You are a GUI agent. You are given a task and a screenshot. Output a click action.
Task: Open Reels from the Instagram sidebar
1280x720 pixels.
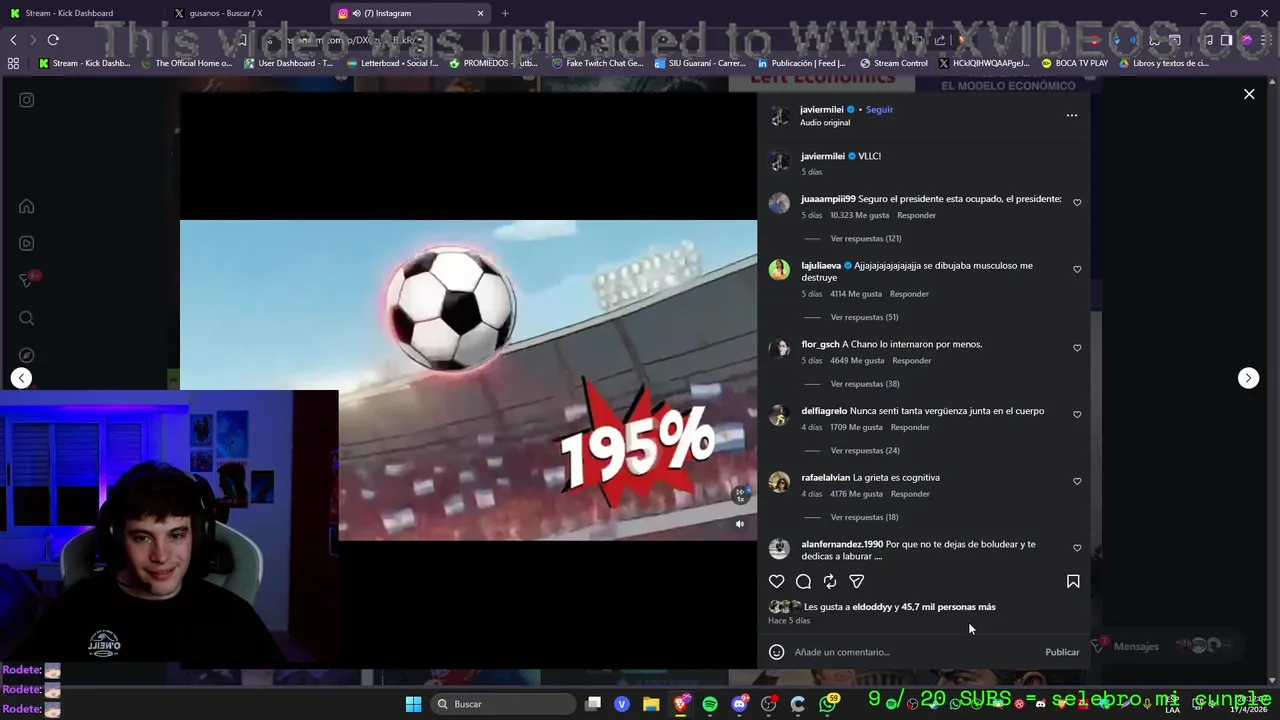(27, 243)
